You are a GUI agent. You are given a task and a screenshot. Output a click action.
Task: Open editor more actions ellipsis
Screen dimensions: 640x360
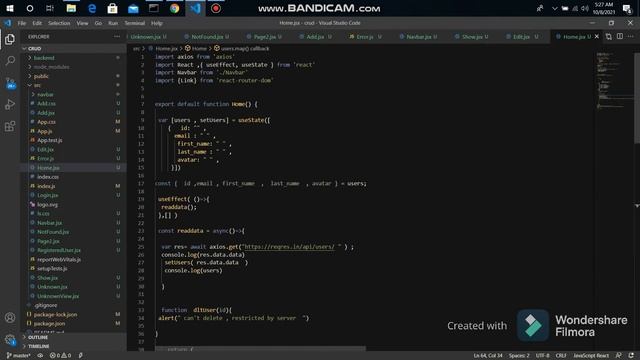click(631, 36)
